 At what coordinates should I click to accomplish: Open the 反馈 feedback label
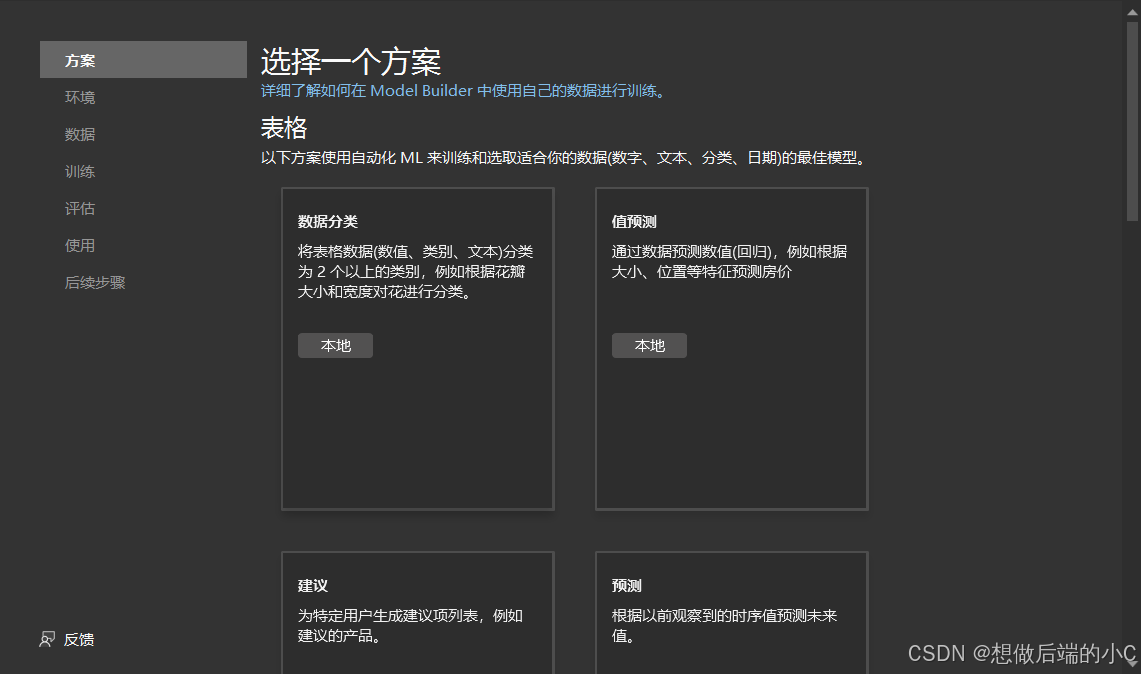point(79,640)
